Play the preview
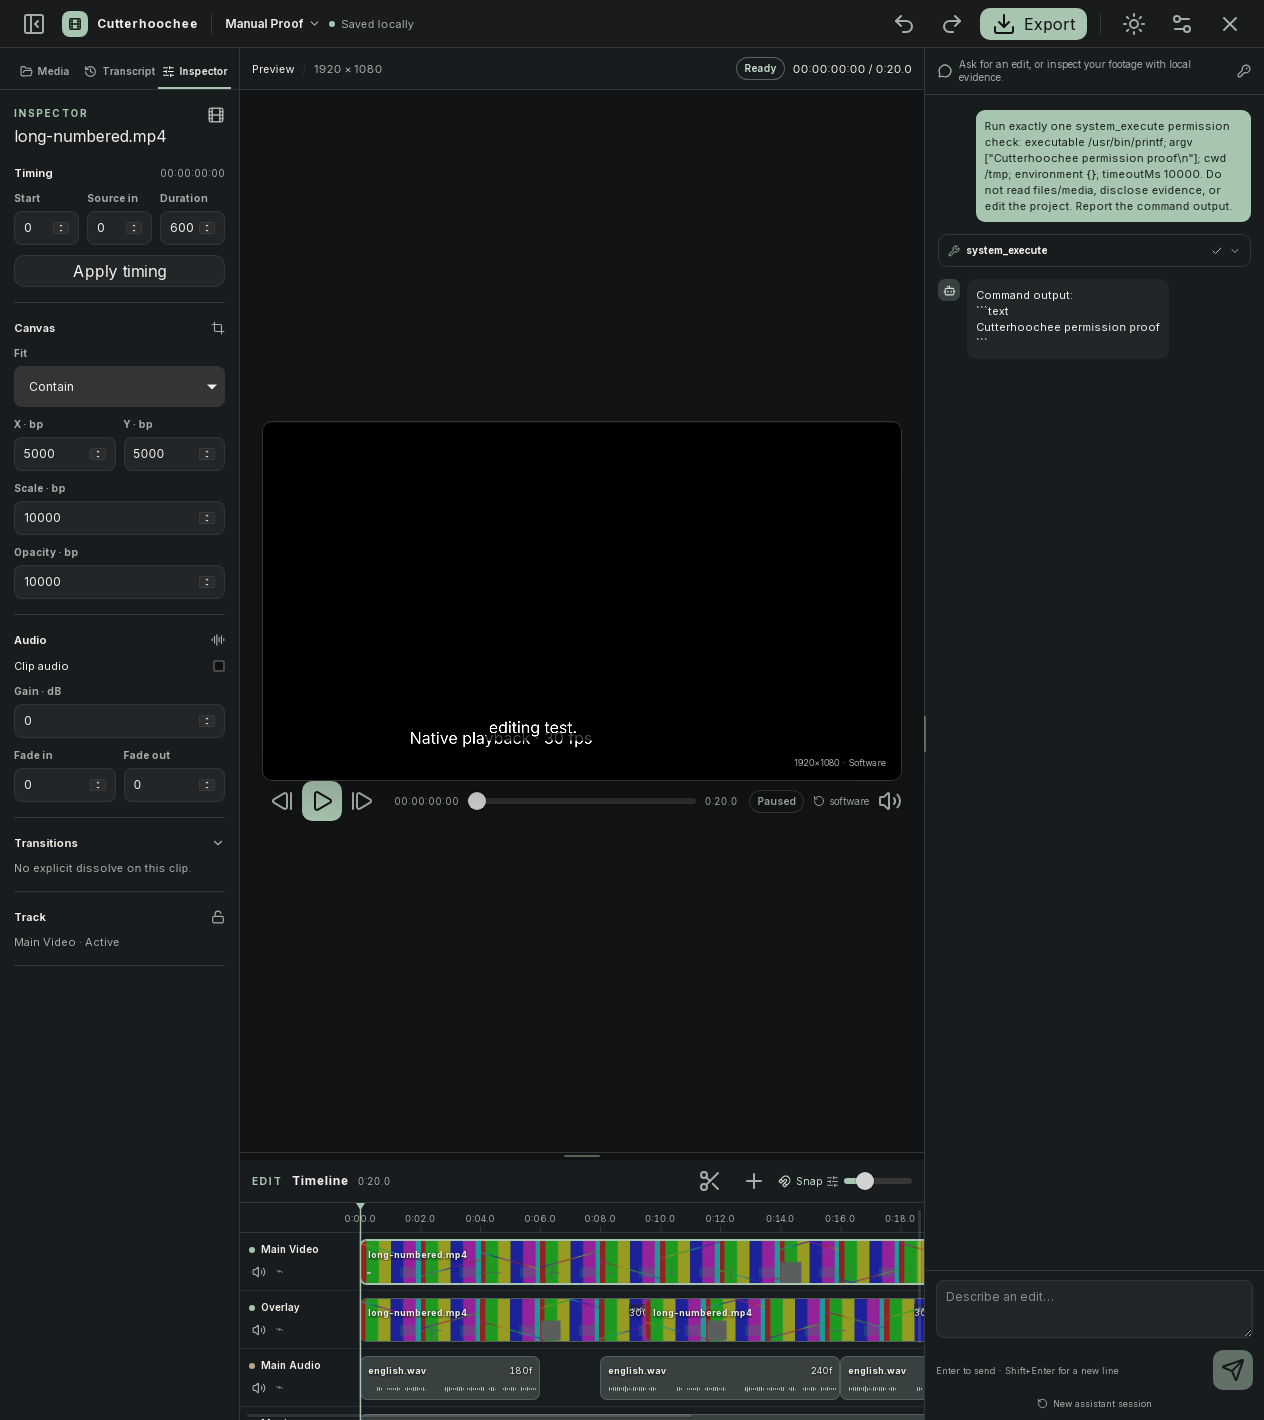Viewport: 1264px width, 1420px height. pos(322,801)
